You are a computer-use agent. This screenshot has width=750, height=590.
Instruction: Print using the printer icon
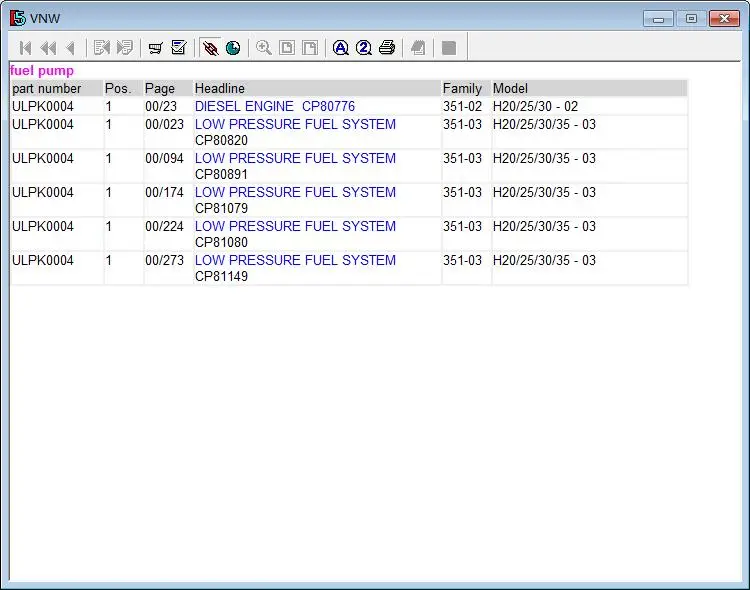[x=387, y=48]
